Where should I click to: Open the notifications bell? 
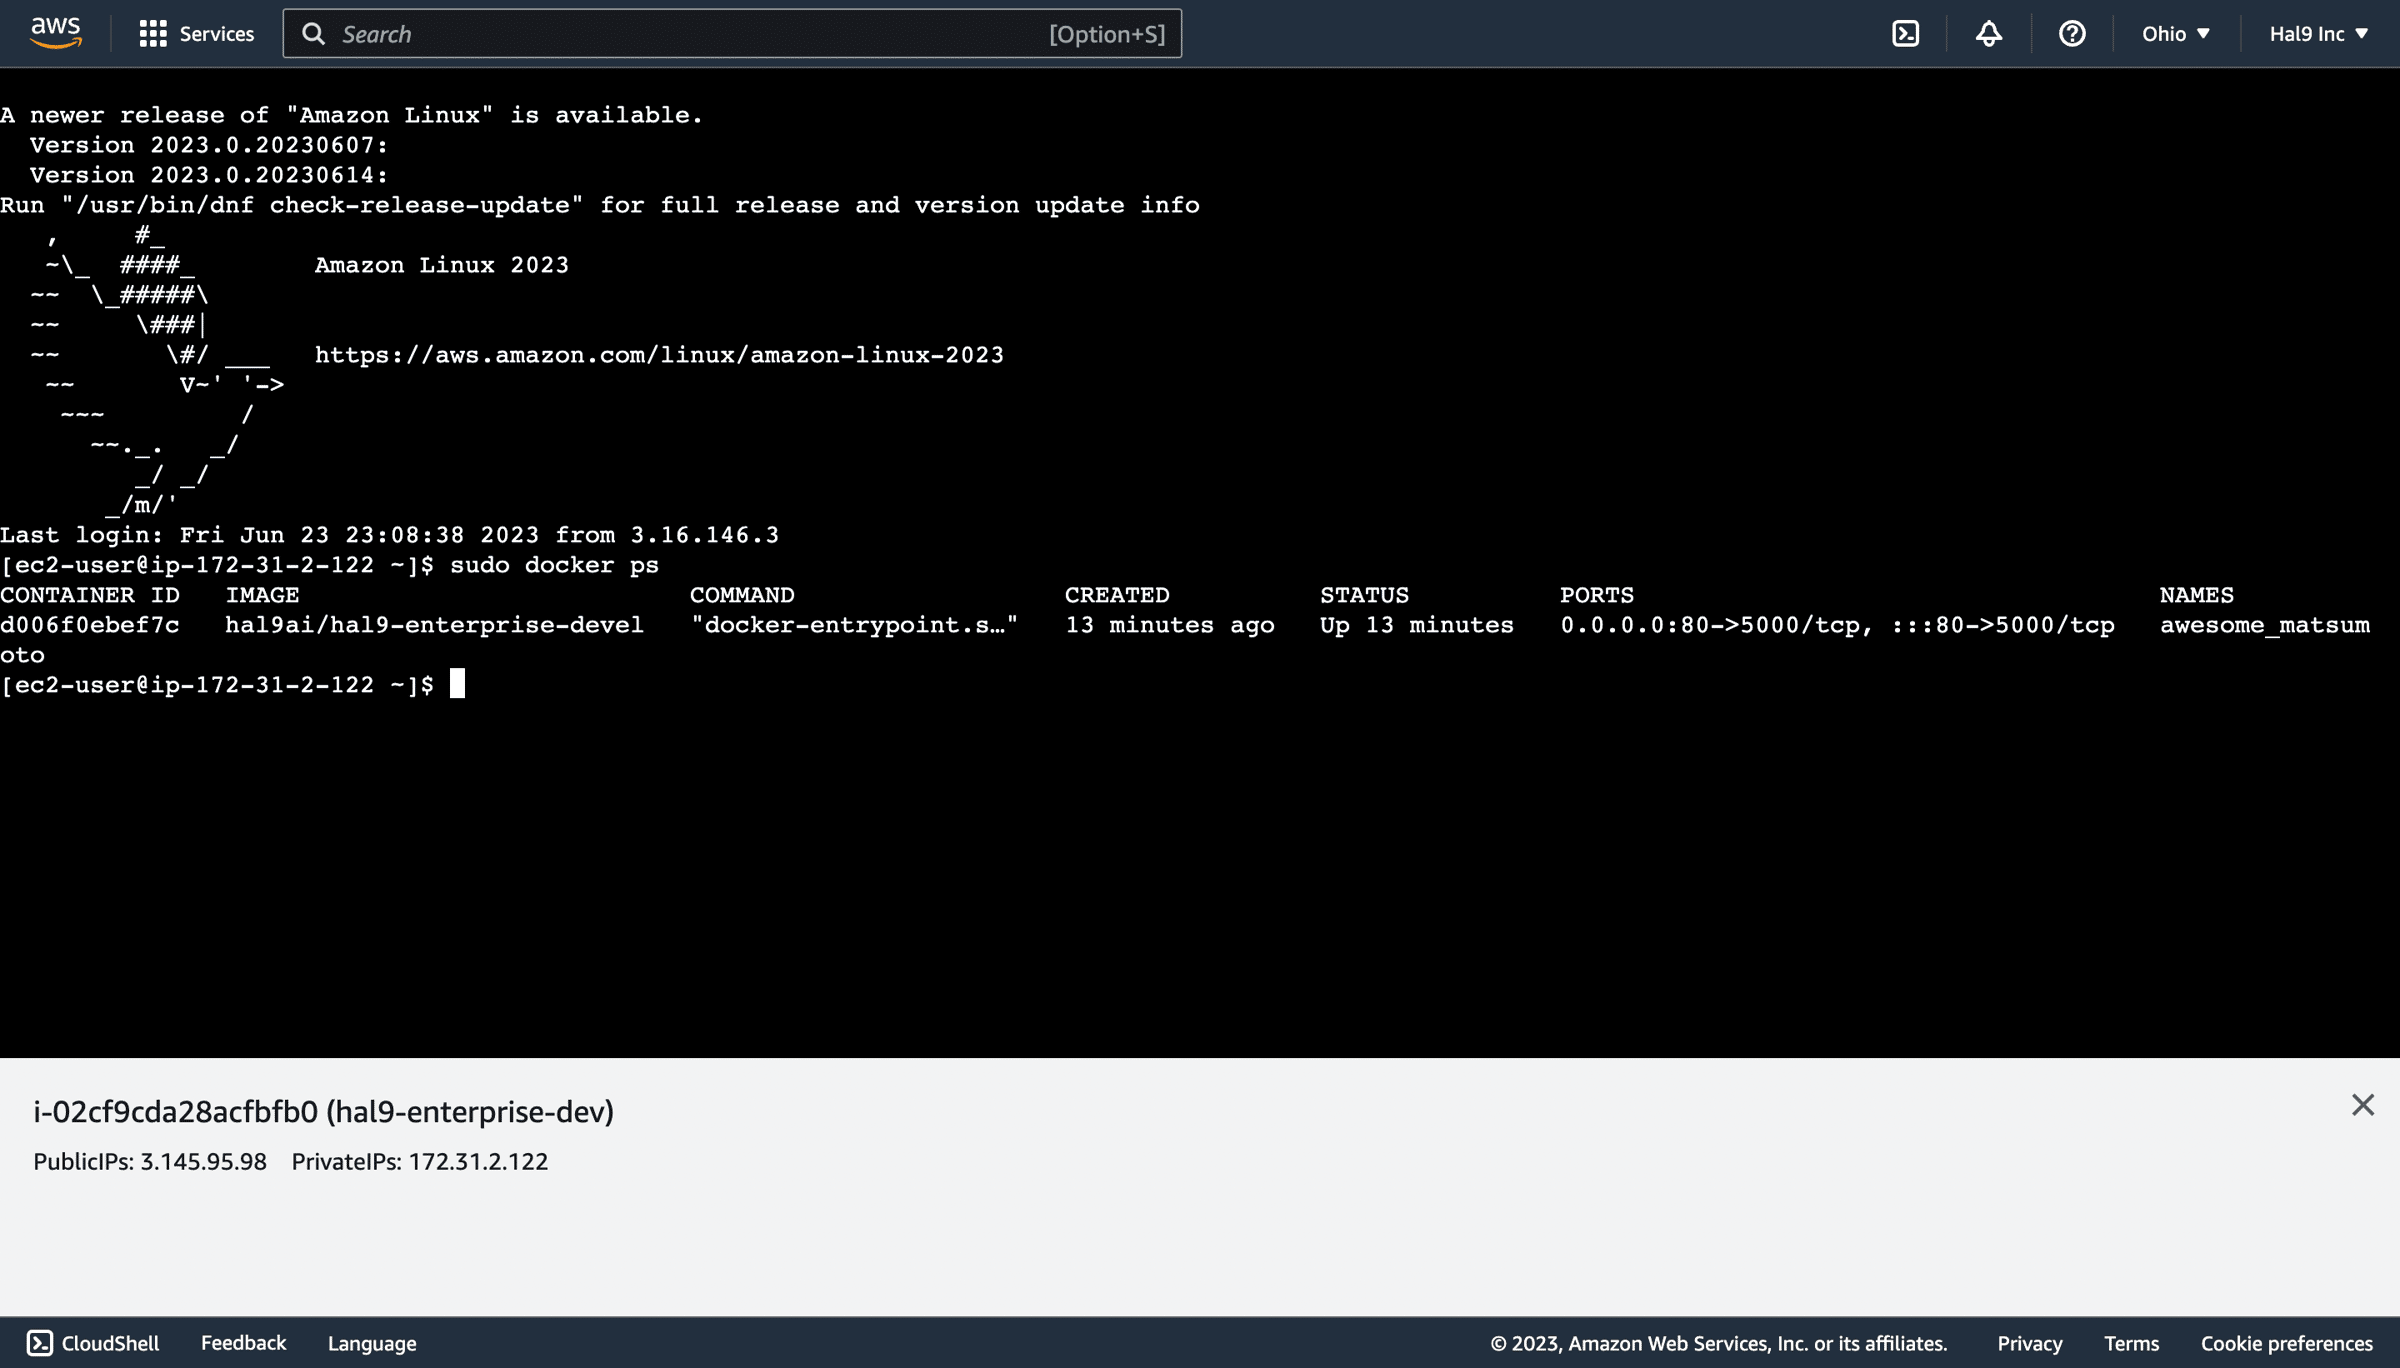coord(1989,34)
